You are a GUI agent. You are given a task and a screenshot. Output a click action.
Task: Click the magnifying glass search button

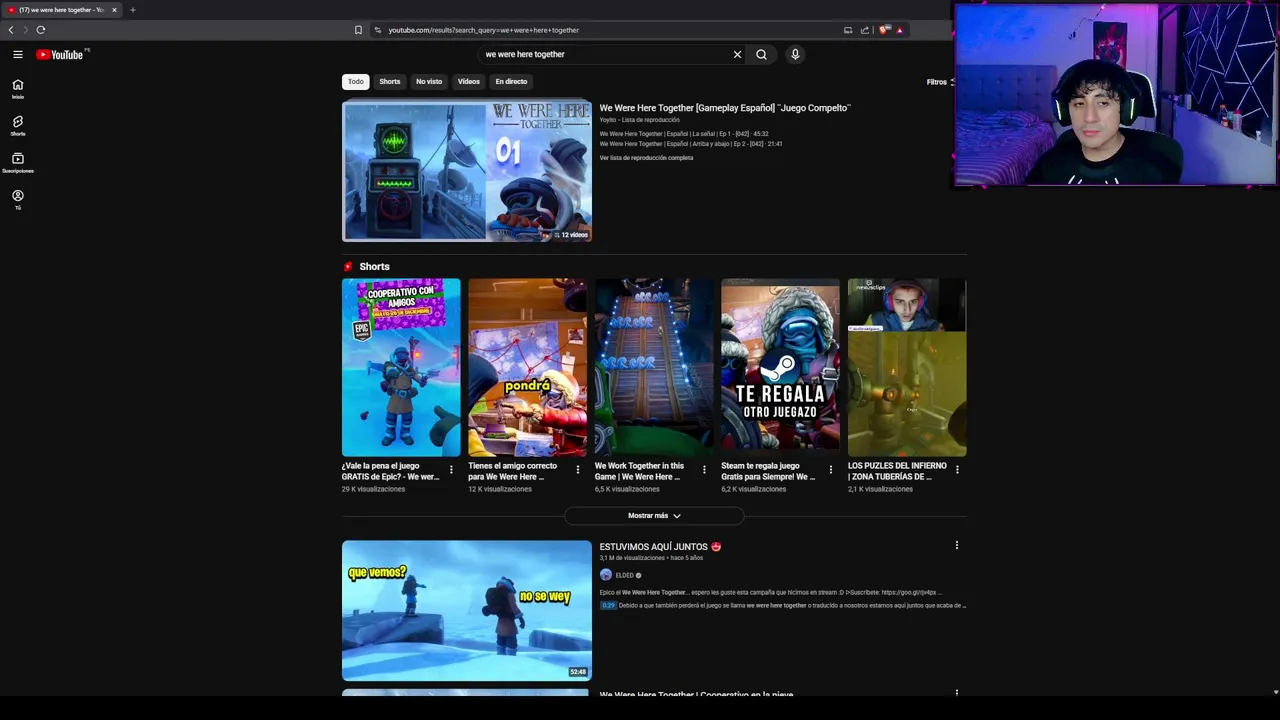click(761, 54)
